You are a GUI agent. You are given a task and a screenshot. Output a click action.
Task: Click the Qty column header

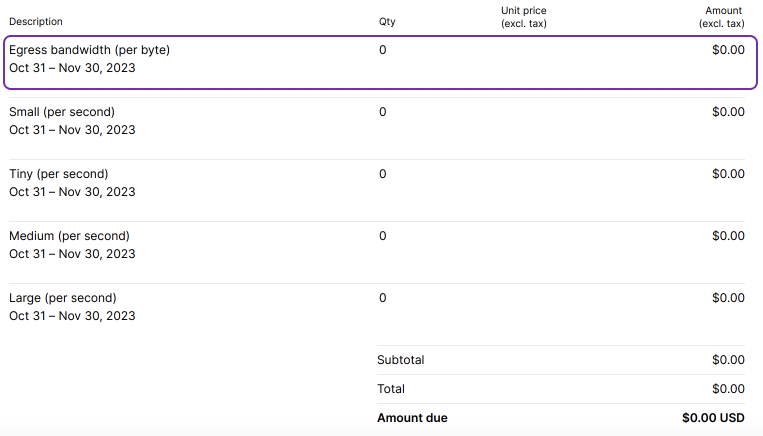click(387, 22)
